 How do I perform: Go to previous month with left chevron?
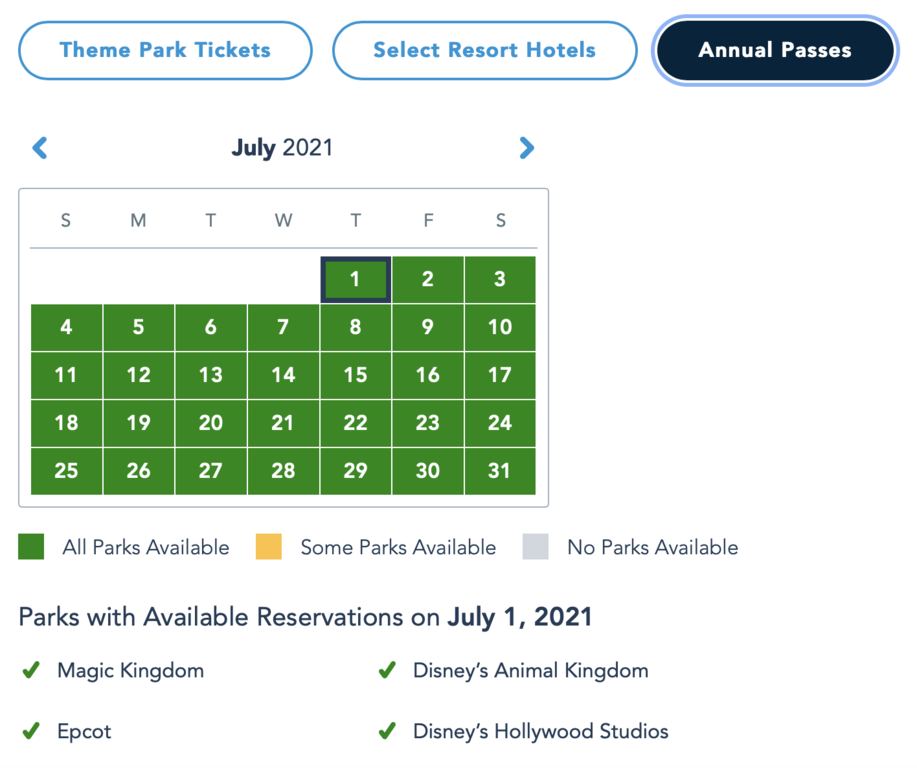tap(40, 148)
